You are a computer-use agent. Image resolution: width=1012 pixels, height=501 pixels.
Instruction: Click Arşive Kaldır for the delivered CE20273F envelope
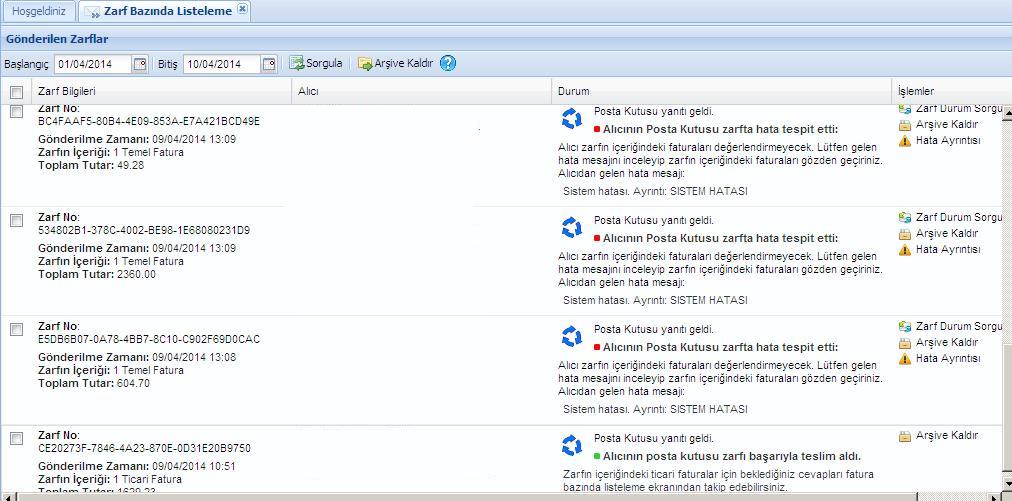coord(946,436)
